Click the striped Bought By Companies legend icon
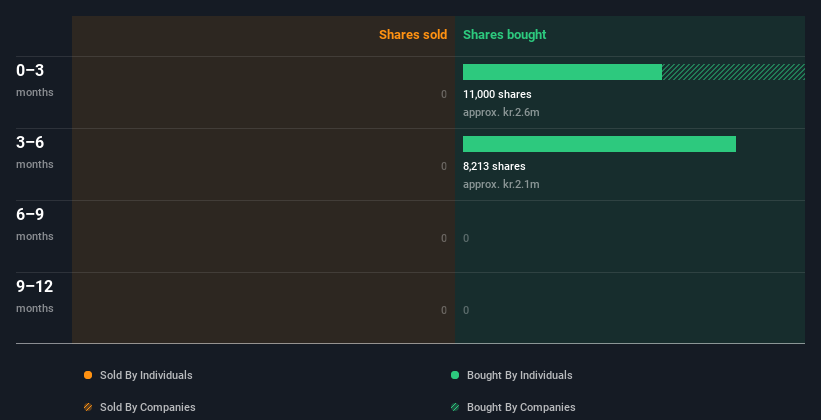This screenshot has height=420, width=821. 455,407
